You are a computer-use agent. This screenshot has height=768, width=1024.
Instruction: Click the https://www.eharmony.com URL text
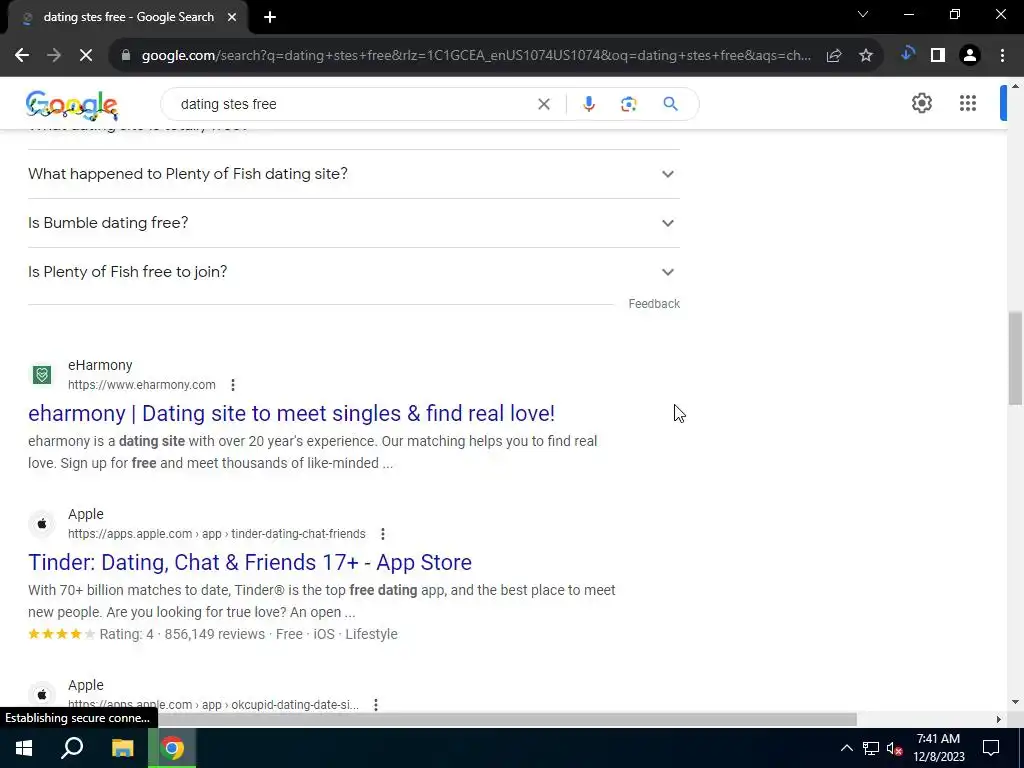[142, 385]
